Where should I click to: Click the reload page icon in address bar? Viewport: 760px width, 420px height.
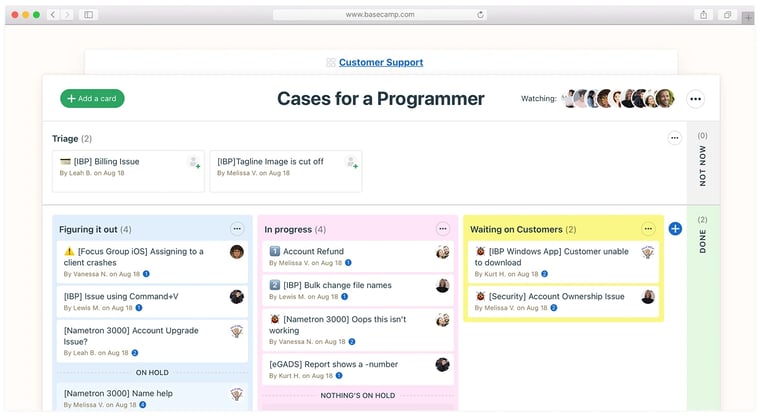tap(481, 15)
